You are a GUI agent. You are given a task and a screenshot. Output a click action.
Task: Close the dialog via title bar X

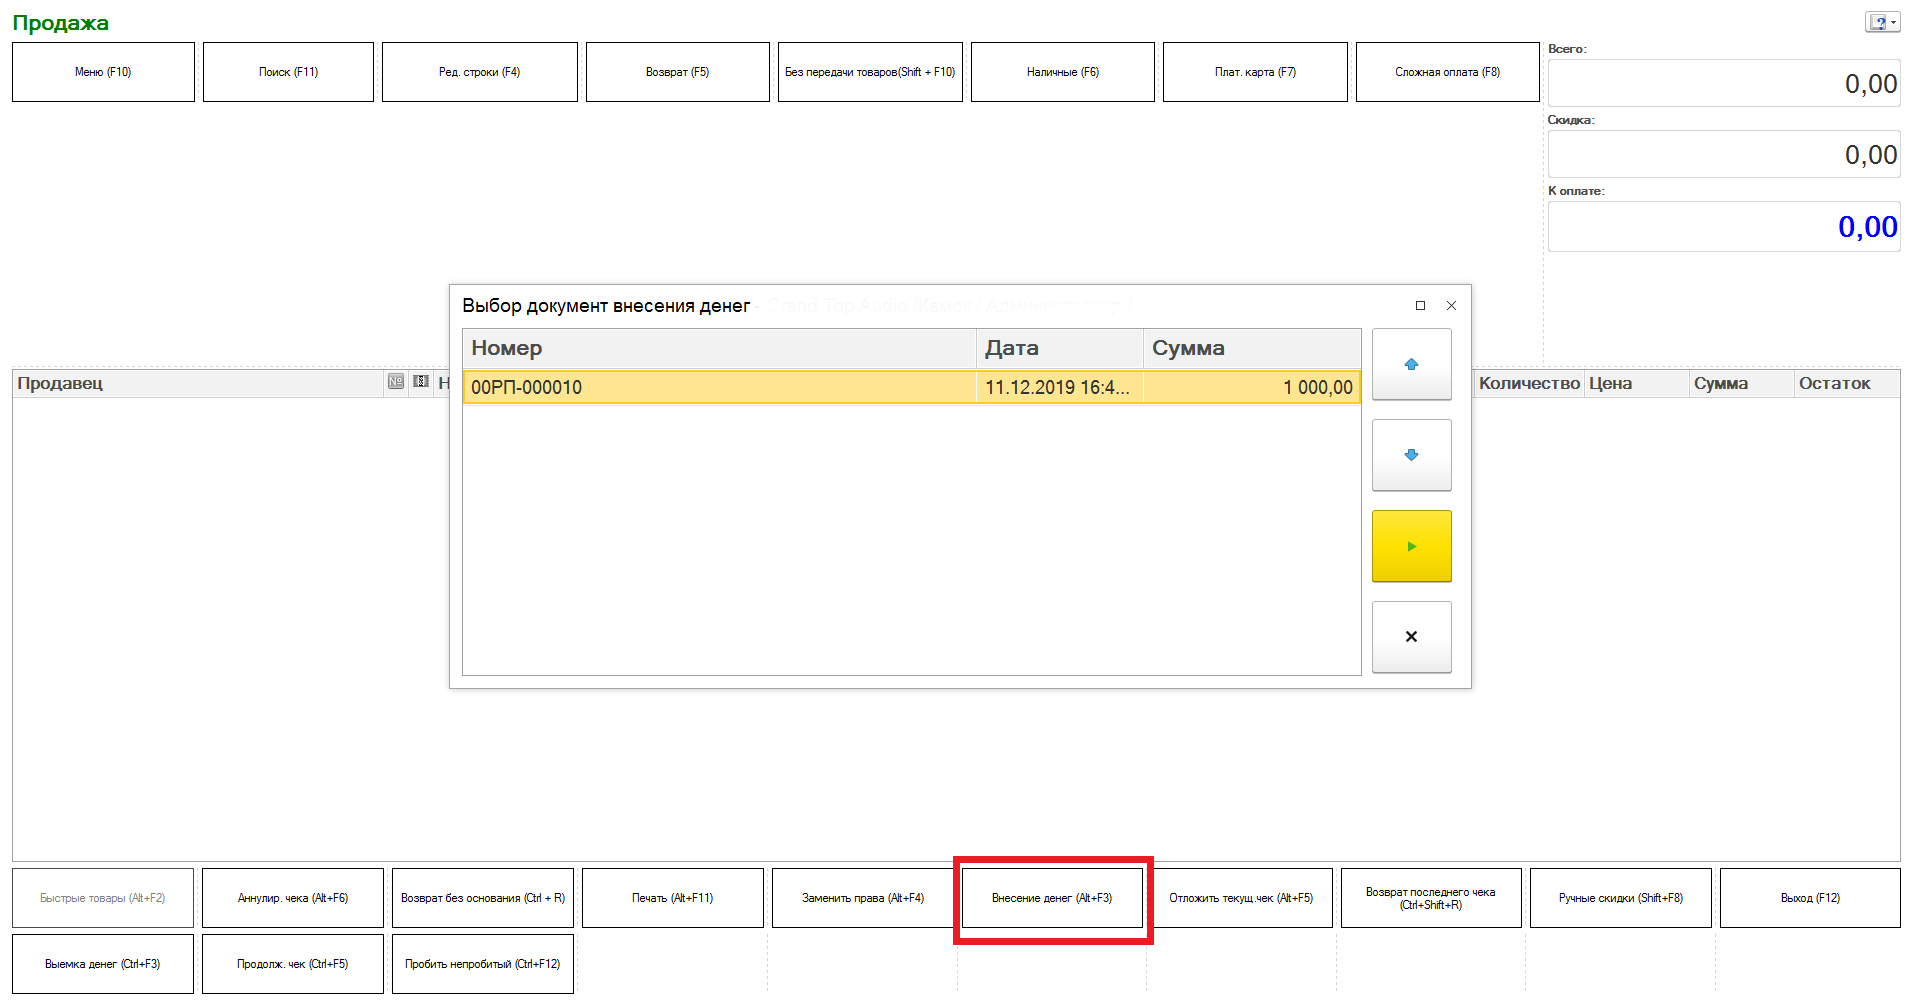click(1451, 306)
